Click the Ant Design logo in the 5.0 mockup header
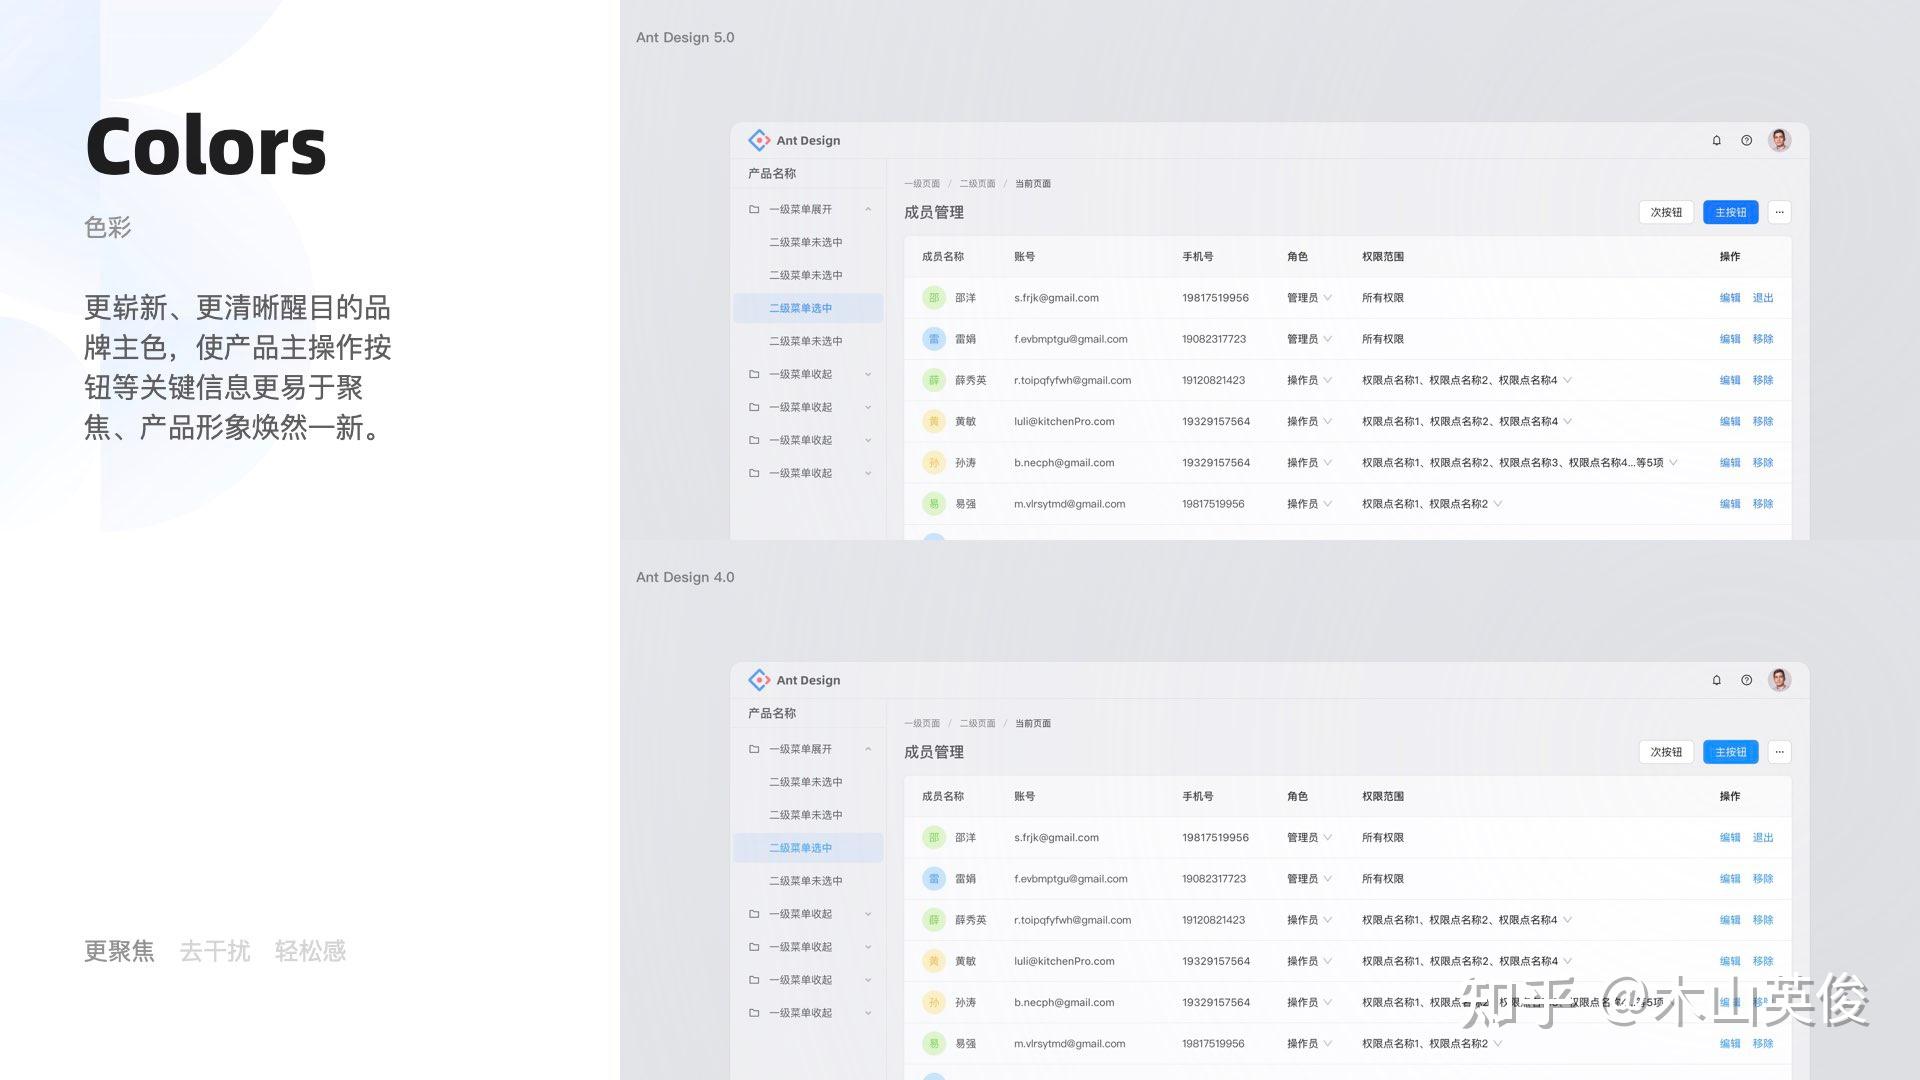 pyautogui.click(x=759, y=140)
